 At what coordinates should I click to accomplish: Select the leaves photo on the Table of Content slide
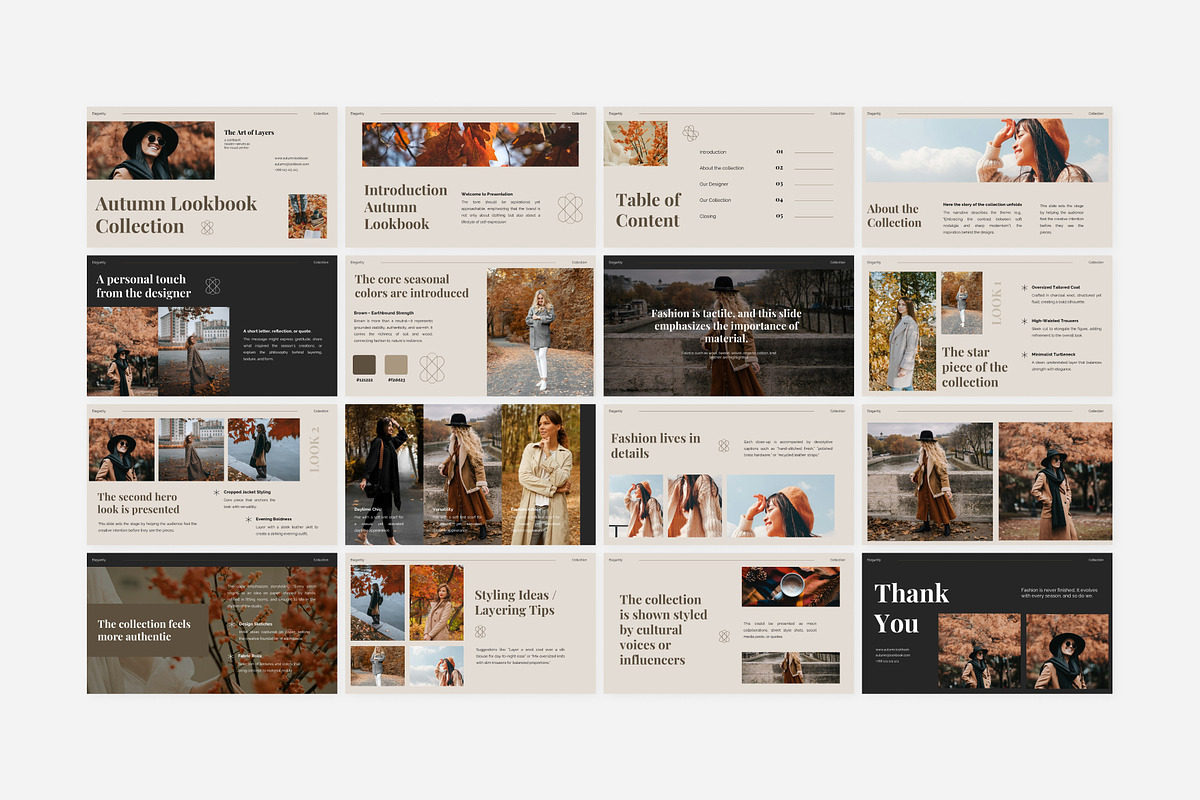click(x=635, y=144)
